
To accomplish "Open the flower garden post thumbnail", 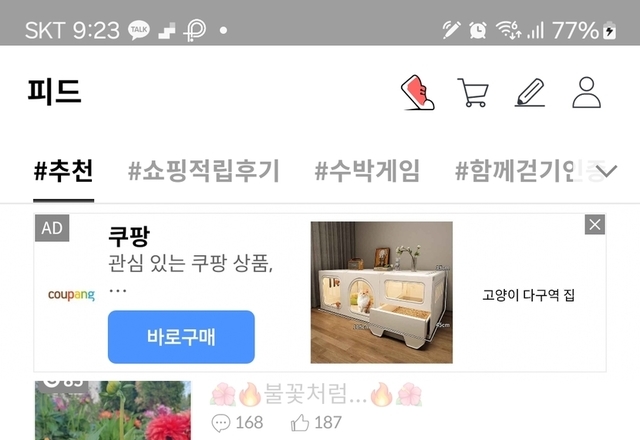I will point(113,410).
